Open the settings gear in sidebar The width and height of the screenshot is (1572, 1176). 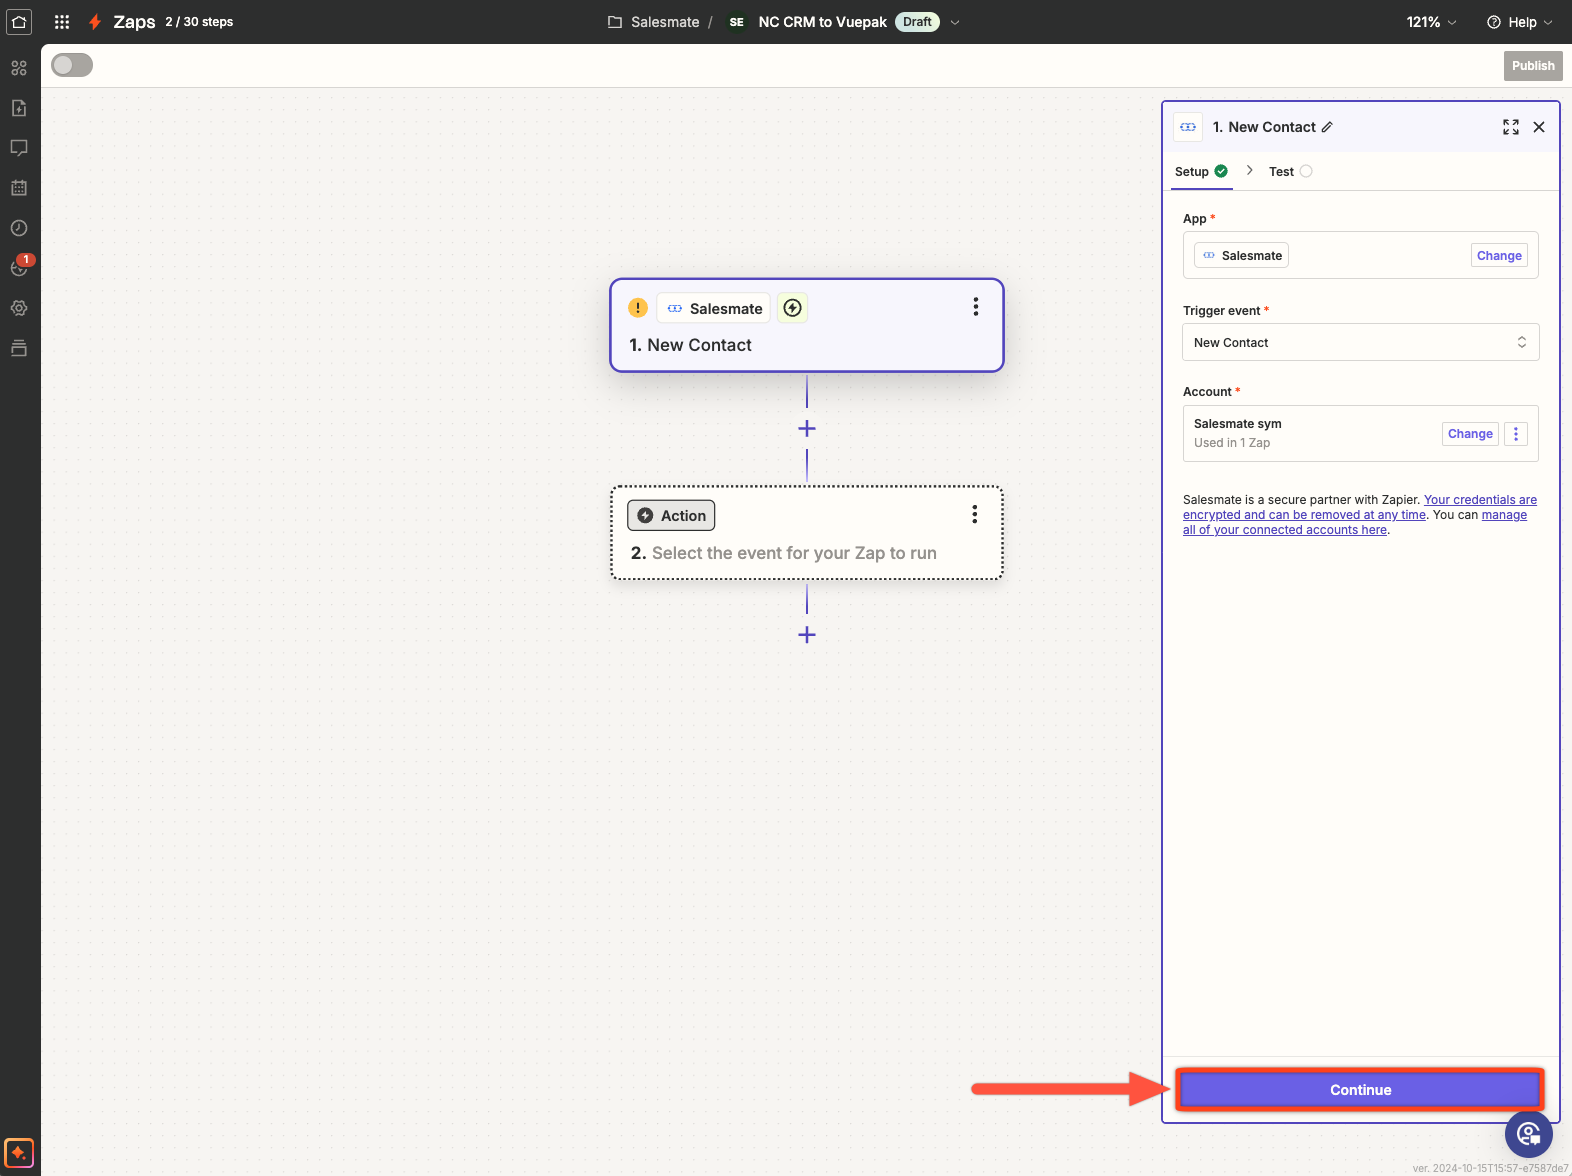click(x=19, y=308)
